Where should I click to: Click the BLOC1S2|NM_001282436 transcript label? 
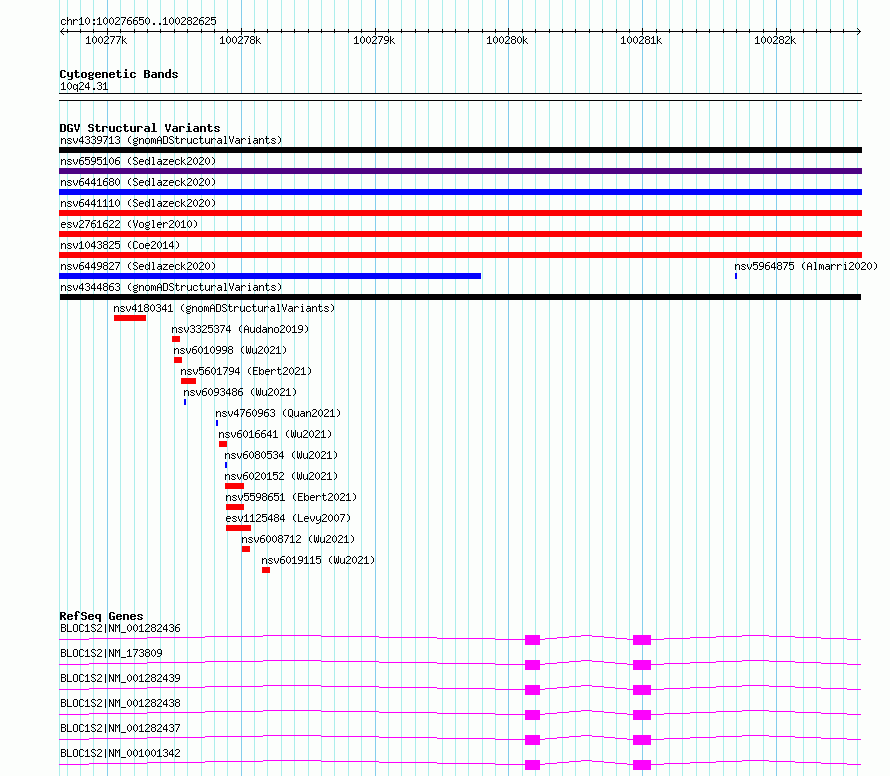coord(120,628)
